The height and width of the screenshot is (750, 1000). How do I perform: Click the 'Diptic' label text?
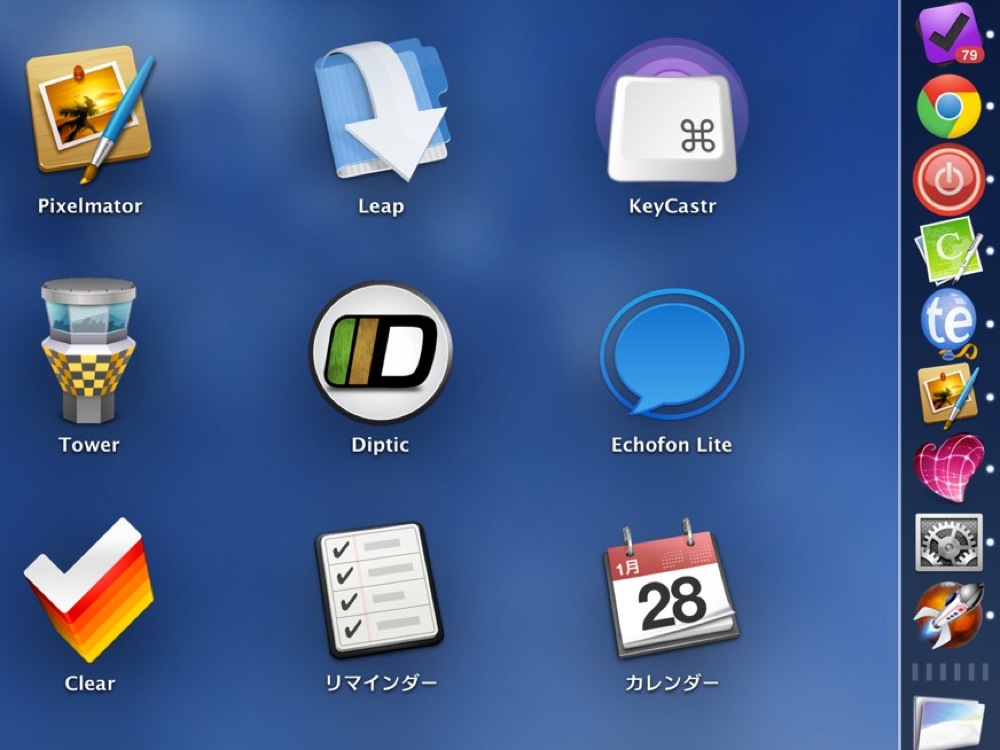click(380, 445)
